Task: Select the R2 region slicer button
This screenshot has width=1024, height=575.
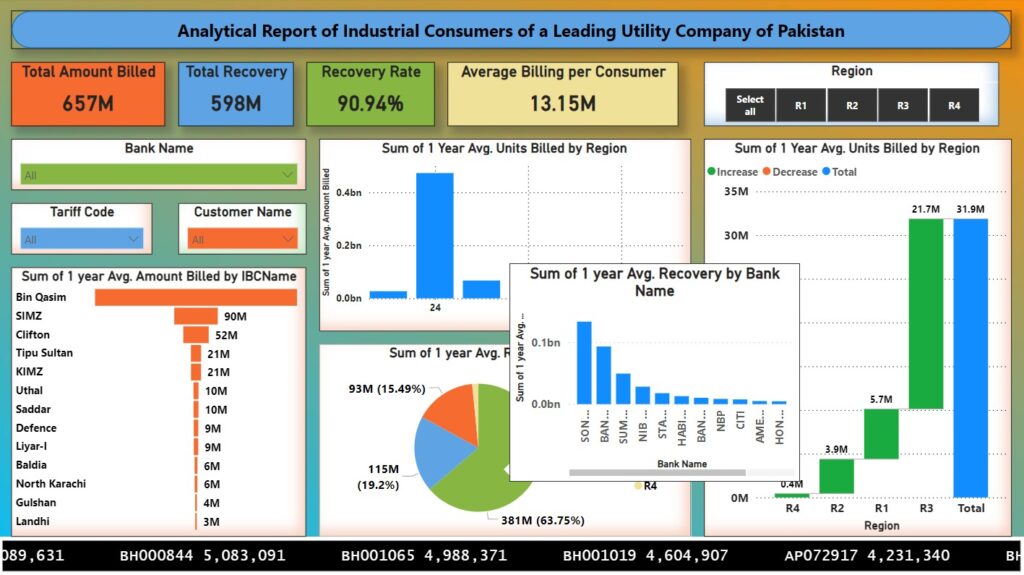Action: tap(852, 105)
